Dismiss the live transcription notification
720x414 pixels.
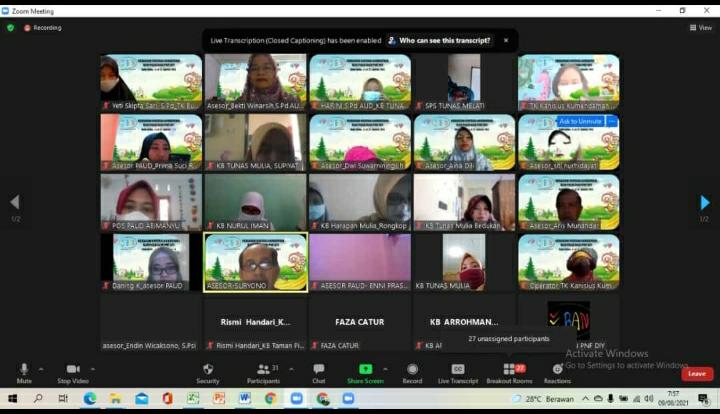click(506, 41)
